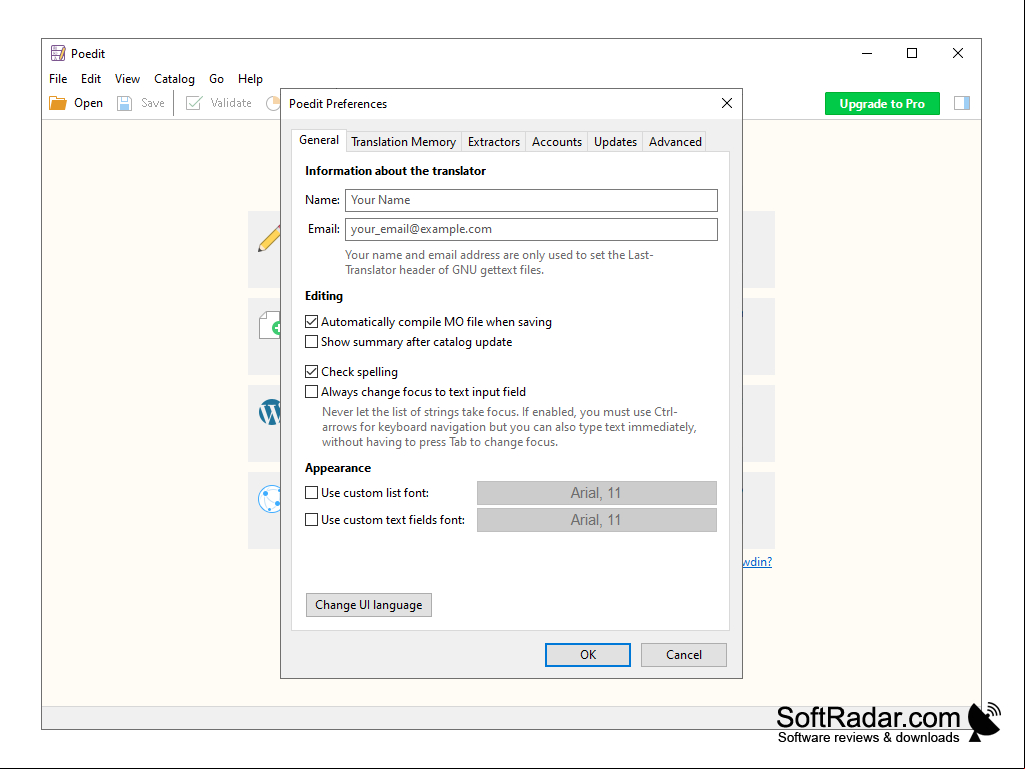Click the pencil icon in Poedit welcome screen
This screenshot has width=1025, height=769.
(269, 239)
